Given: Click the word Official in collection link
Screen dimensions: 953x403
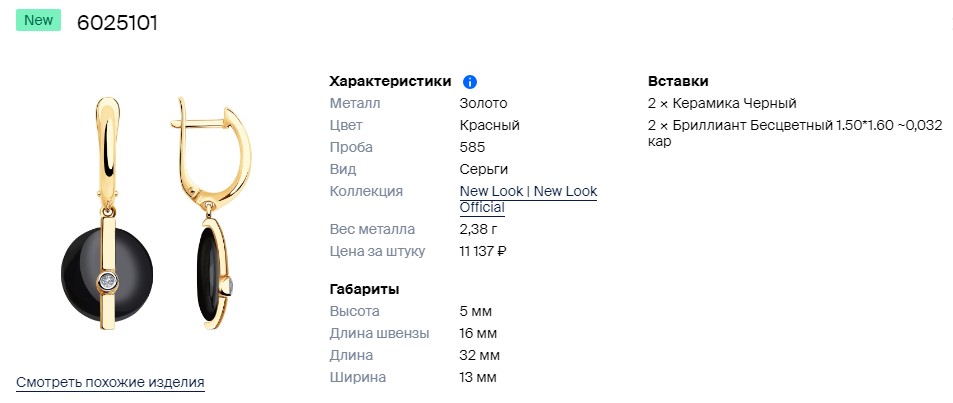Looking at the screenshot, I should [482, 208].
